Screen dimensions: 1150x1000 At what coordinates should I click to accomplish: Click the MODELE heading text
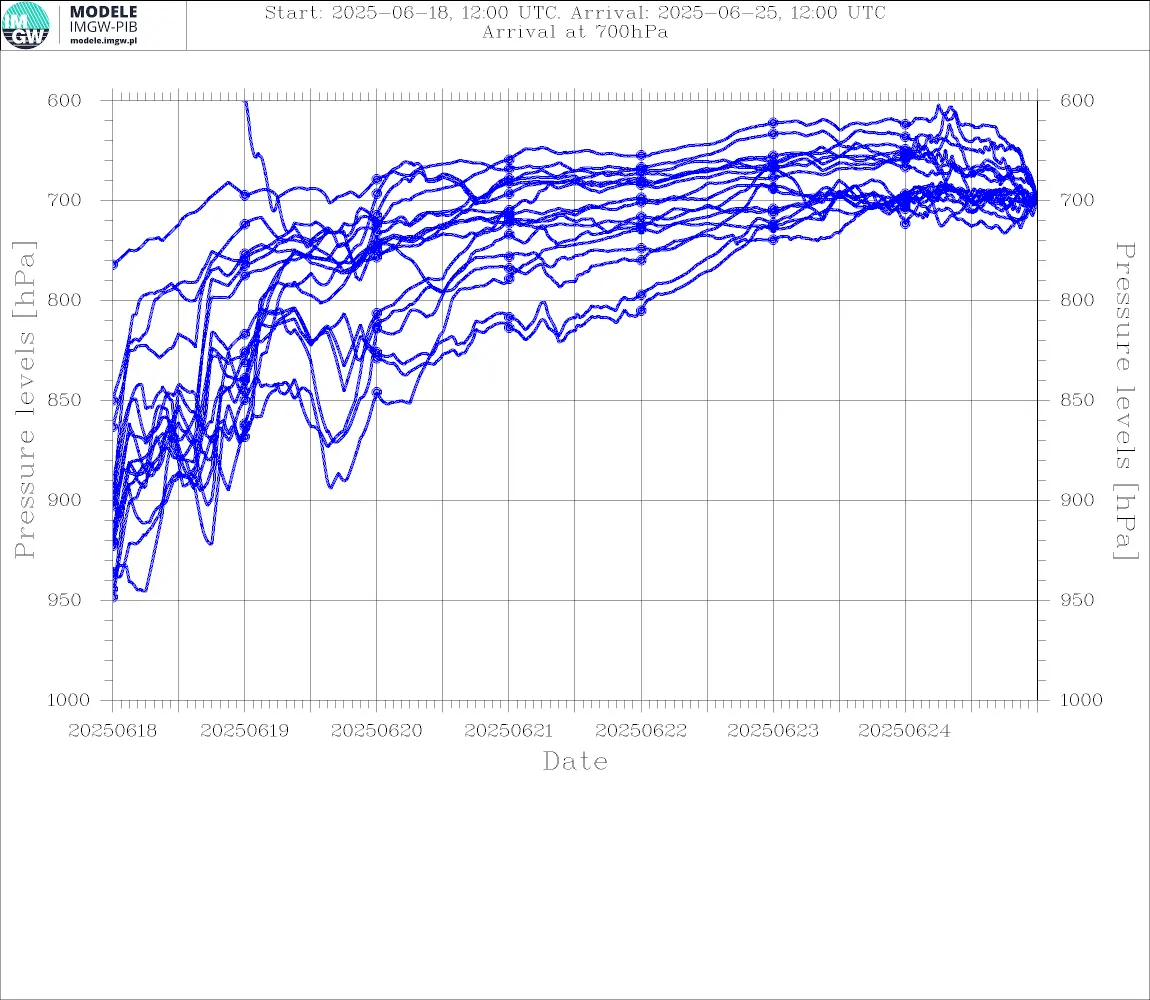click(x=103, y=12)
